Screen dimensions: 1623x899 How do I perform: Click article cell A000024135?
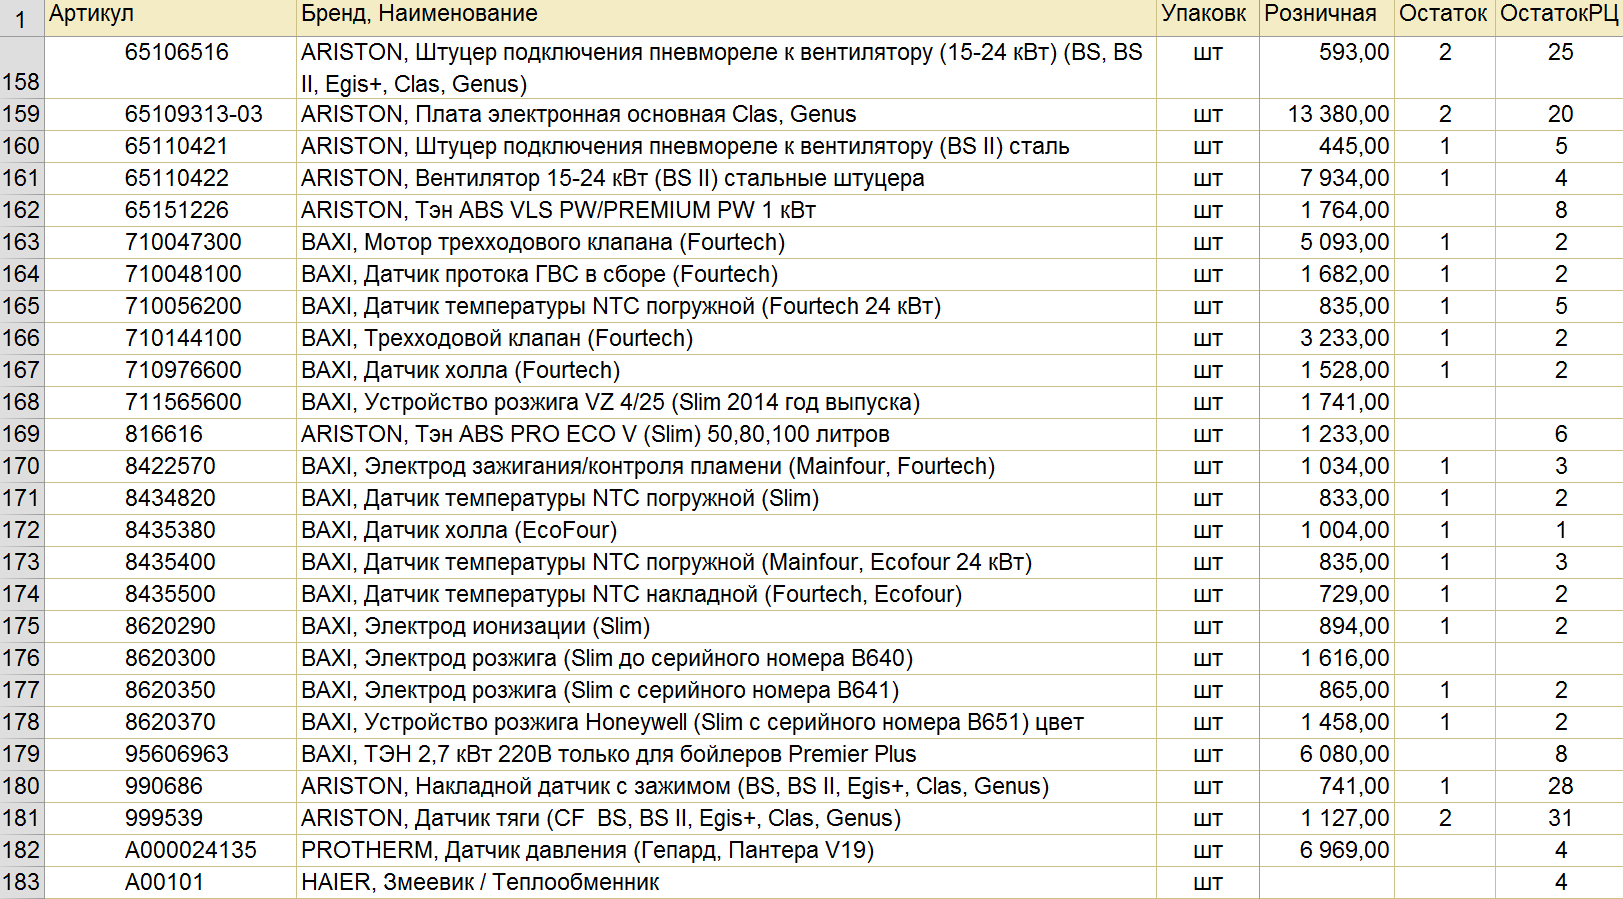[x=170, y=850]
